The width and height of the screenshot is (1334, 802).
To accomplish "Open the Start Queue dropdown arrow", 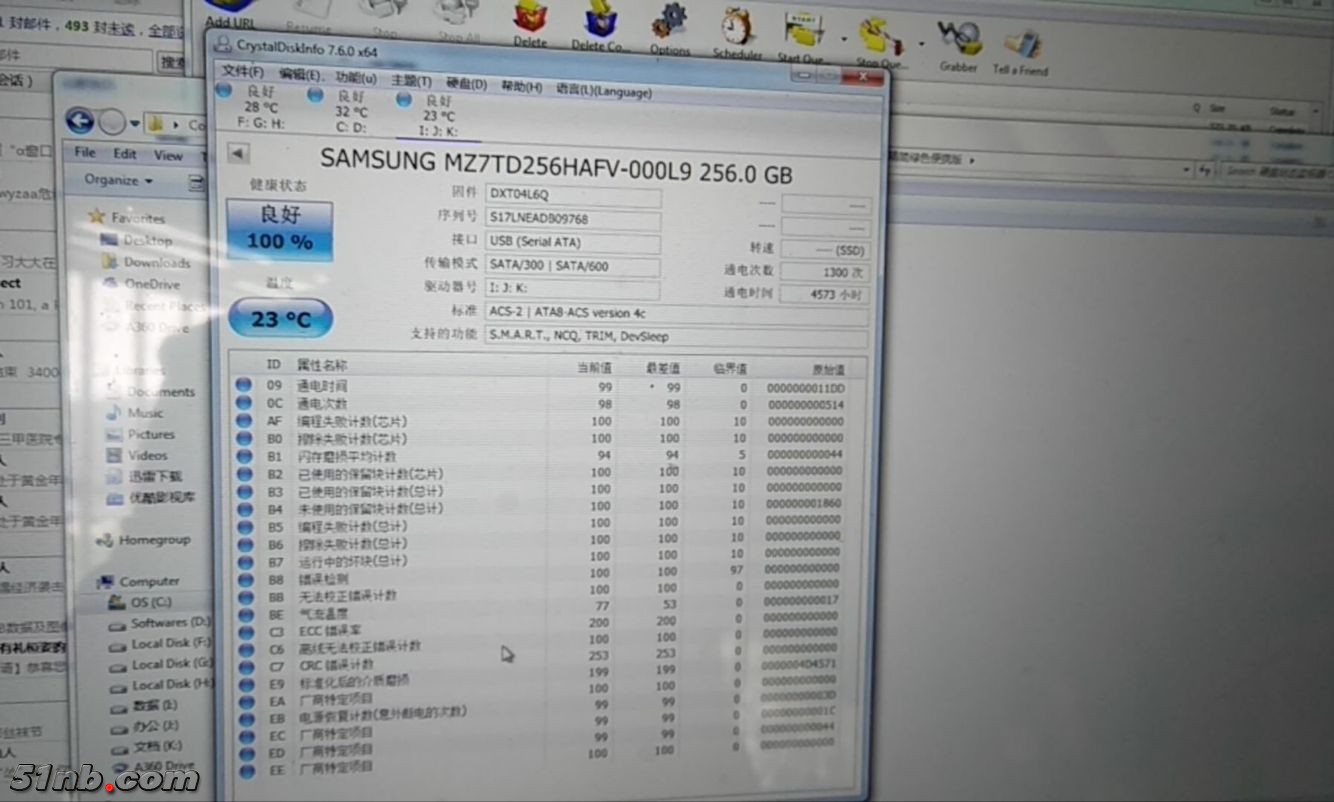I will [843, 42].
